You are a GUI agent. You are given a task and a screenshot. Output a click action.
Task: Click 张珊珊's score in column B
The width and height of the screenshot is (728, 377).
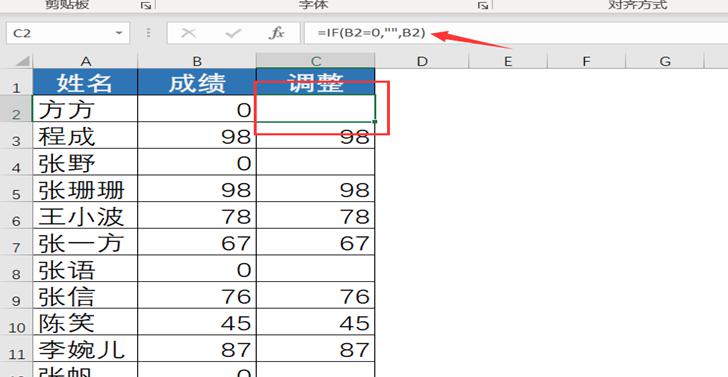click(197, 189)
